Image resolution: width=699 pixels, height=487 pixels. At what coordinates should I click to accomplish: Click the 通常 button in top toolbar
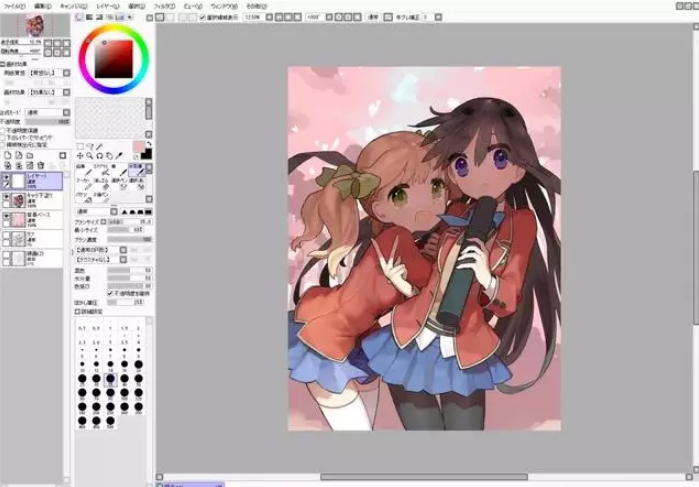pyautogui.click(x=373, y=17)
